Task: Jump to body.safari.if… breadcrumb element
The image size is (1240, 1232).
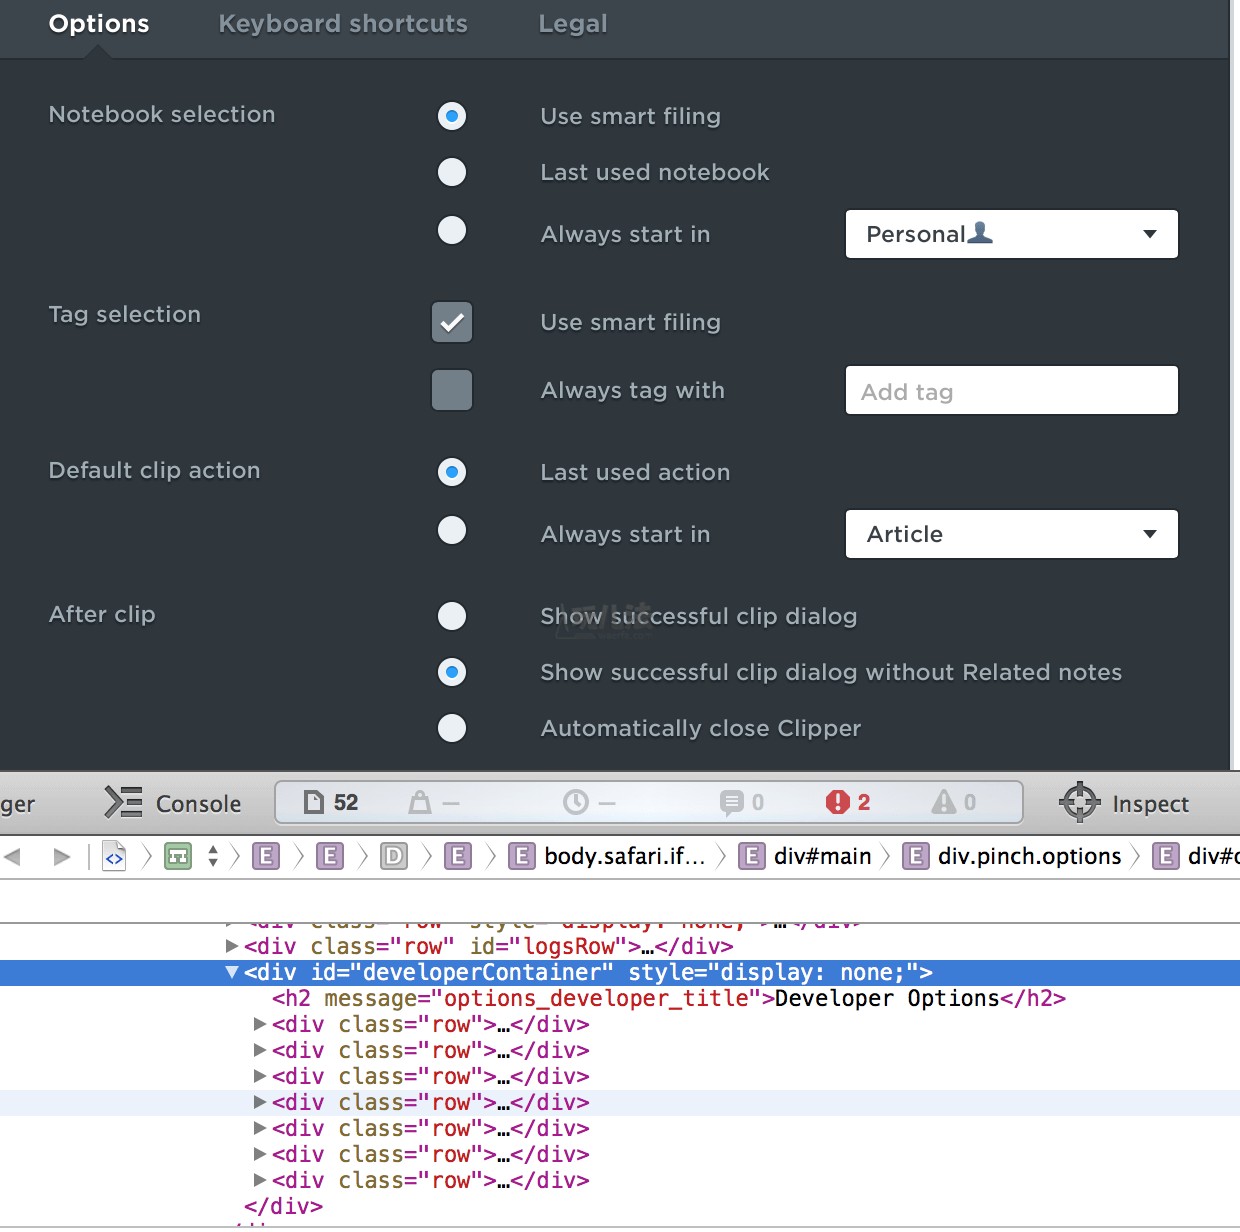Action: (x=625, y=856)
